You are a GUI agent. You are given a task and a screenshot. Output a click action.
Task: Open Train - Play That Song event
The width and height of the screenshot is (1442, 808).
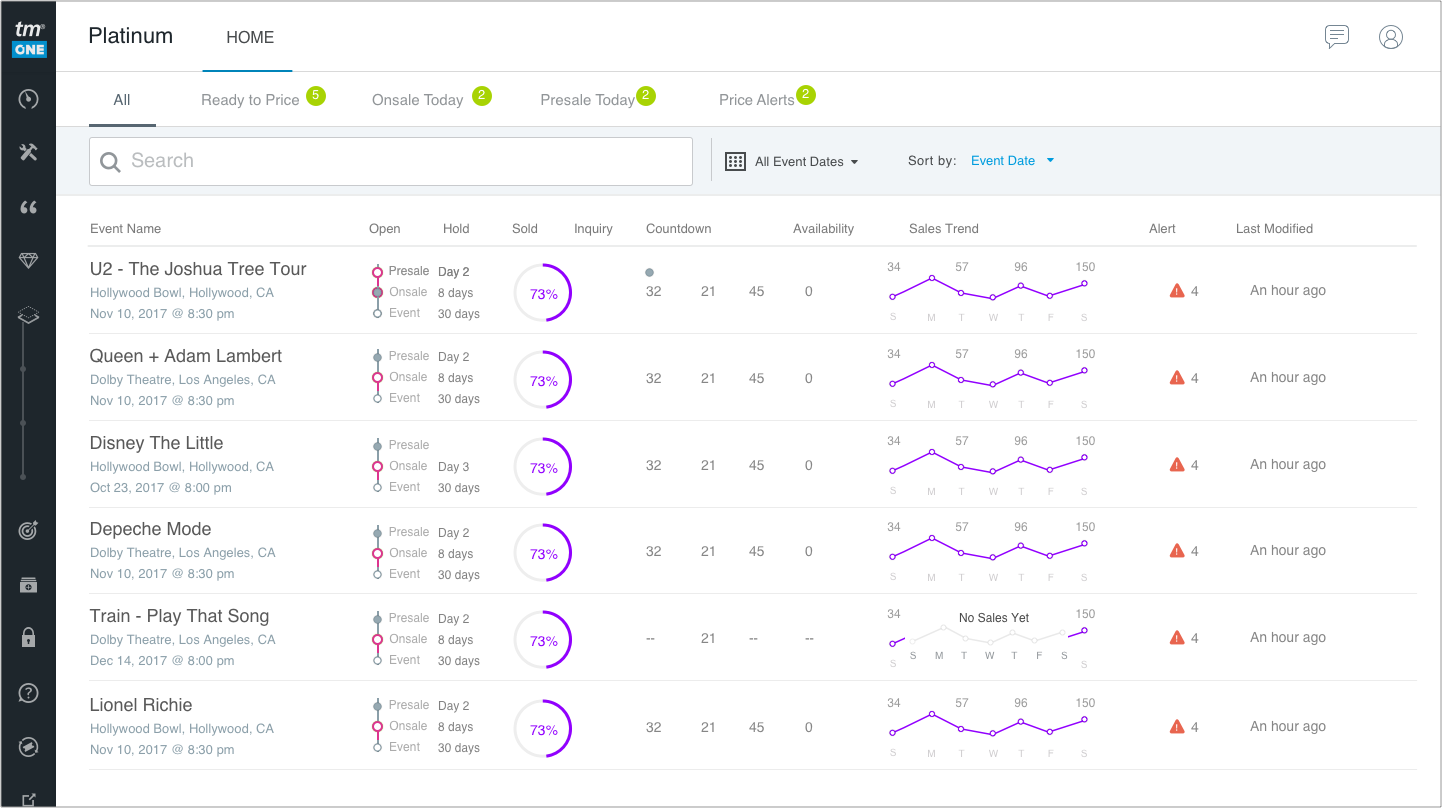coord(179,616)
